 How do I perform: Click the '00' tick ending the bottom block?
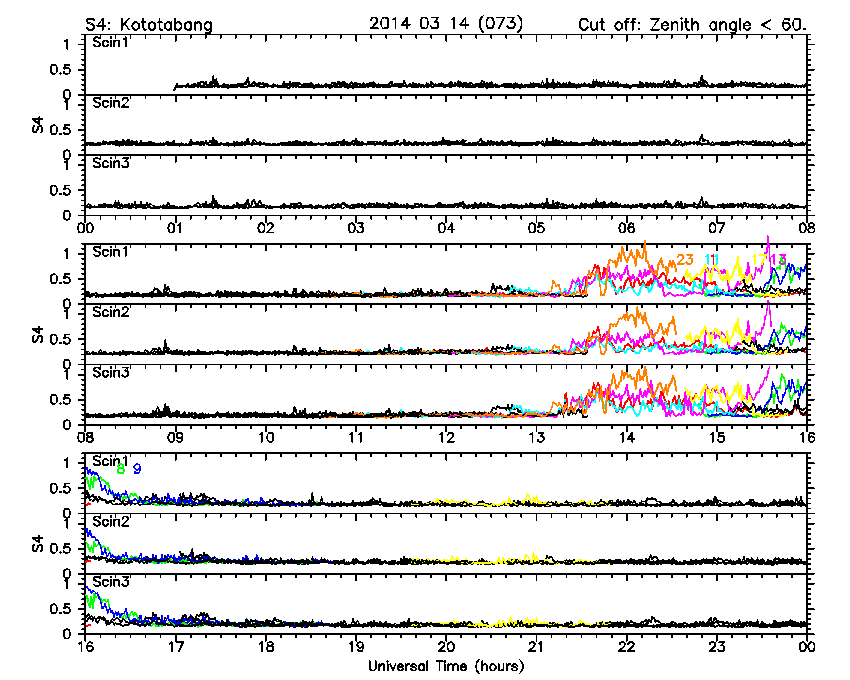(x=807, y=646)
